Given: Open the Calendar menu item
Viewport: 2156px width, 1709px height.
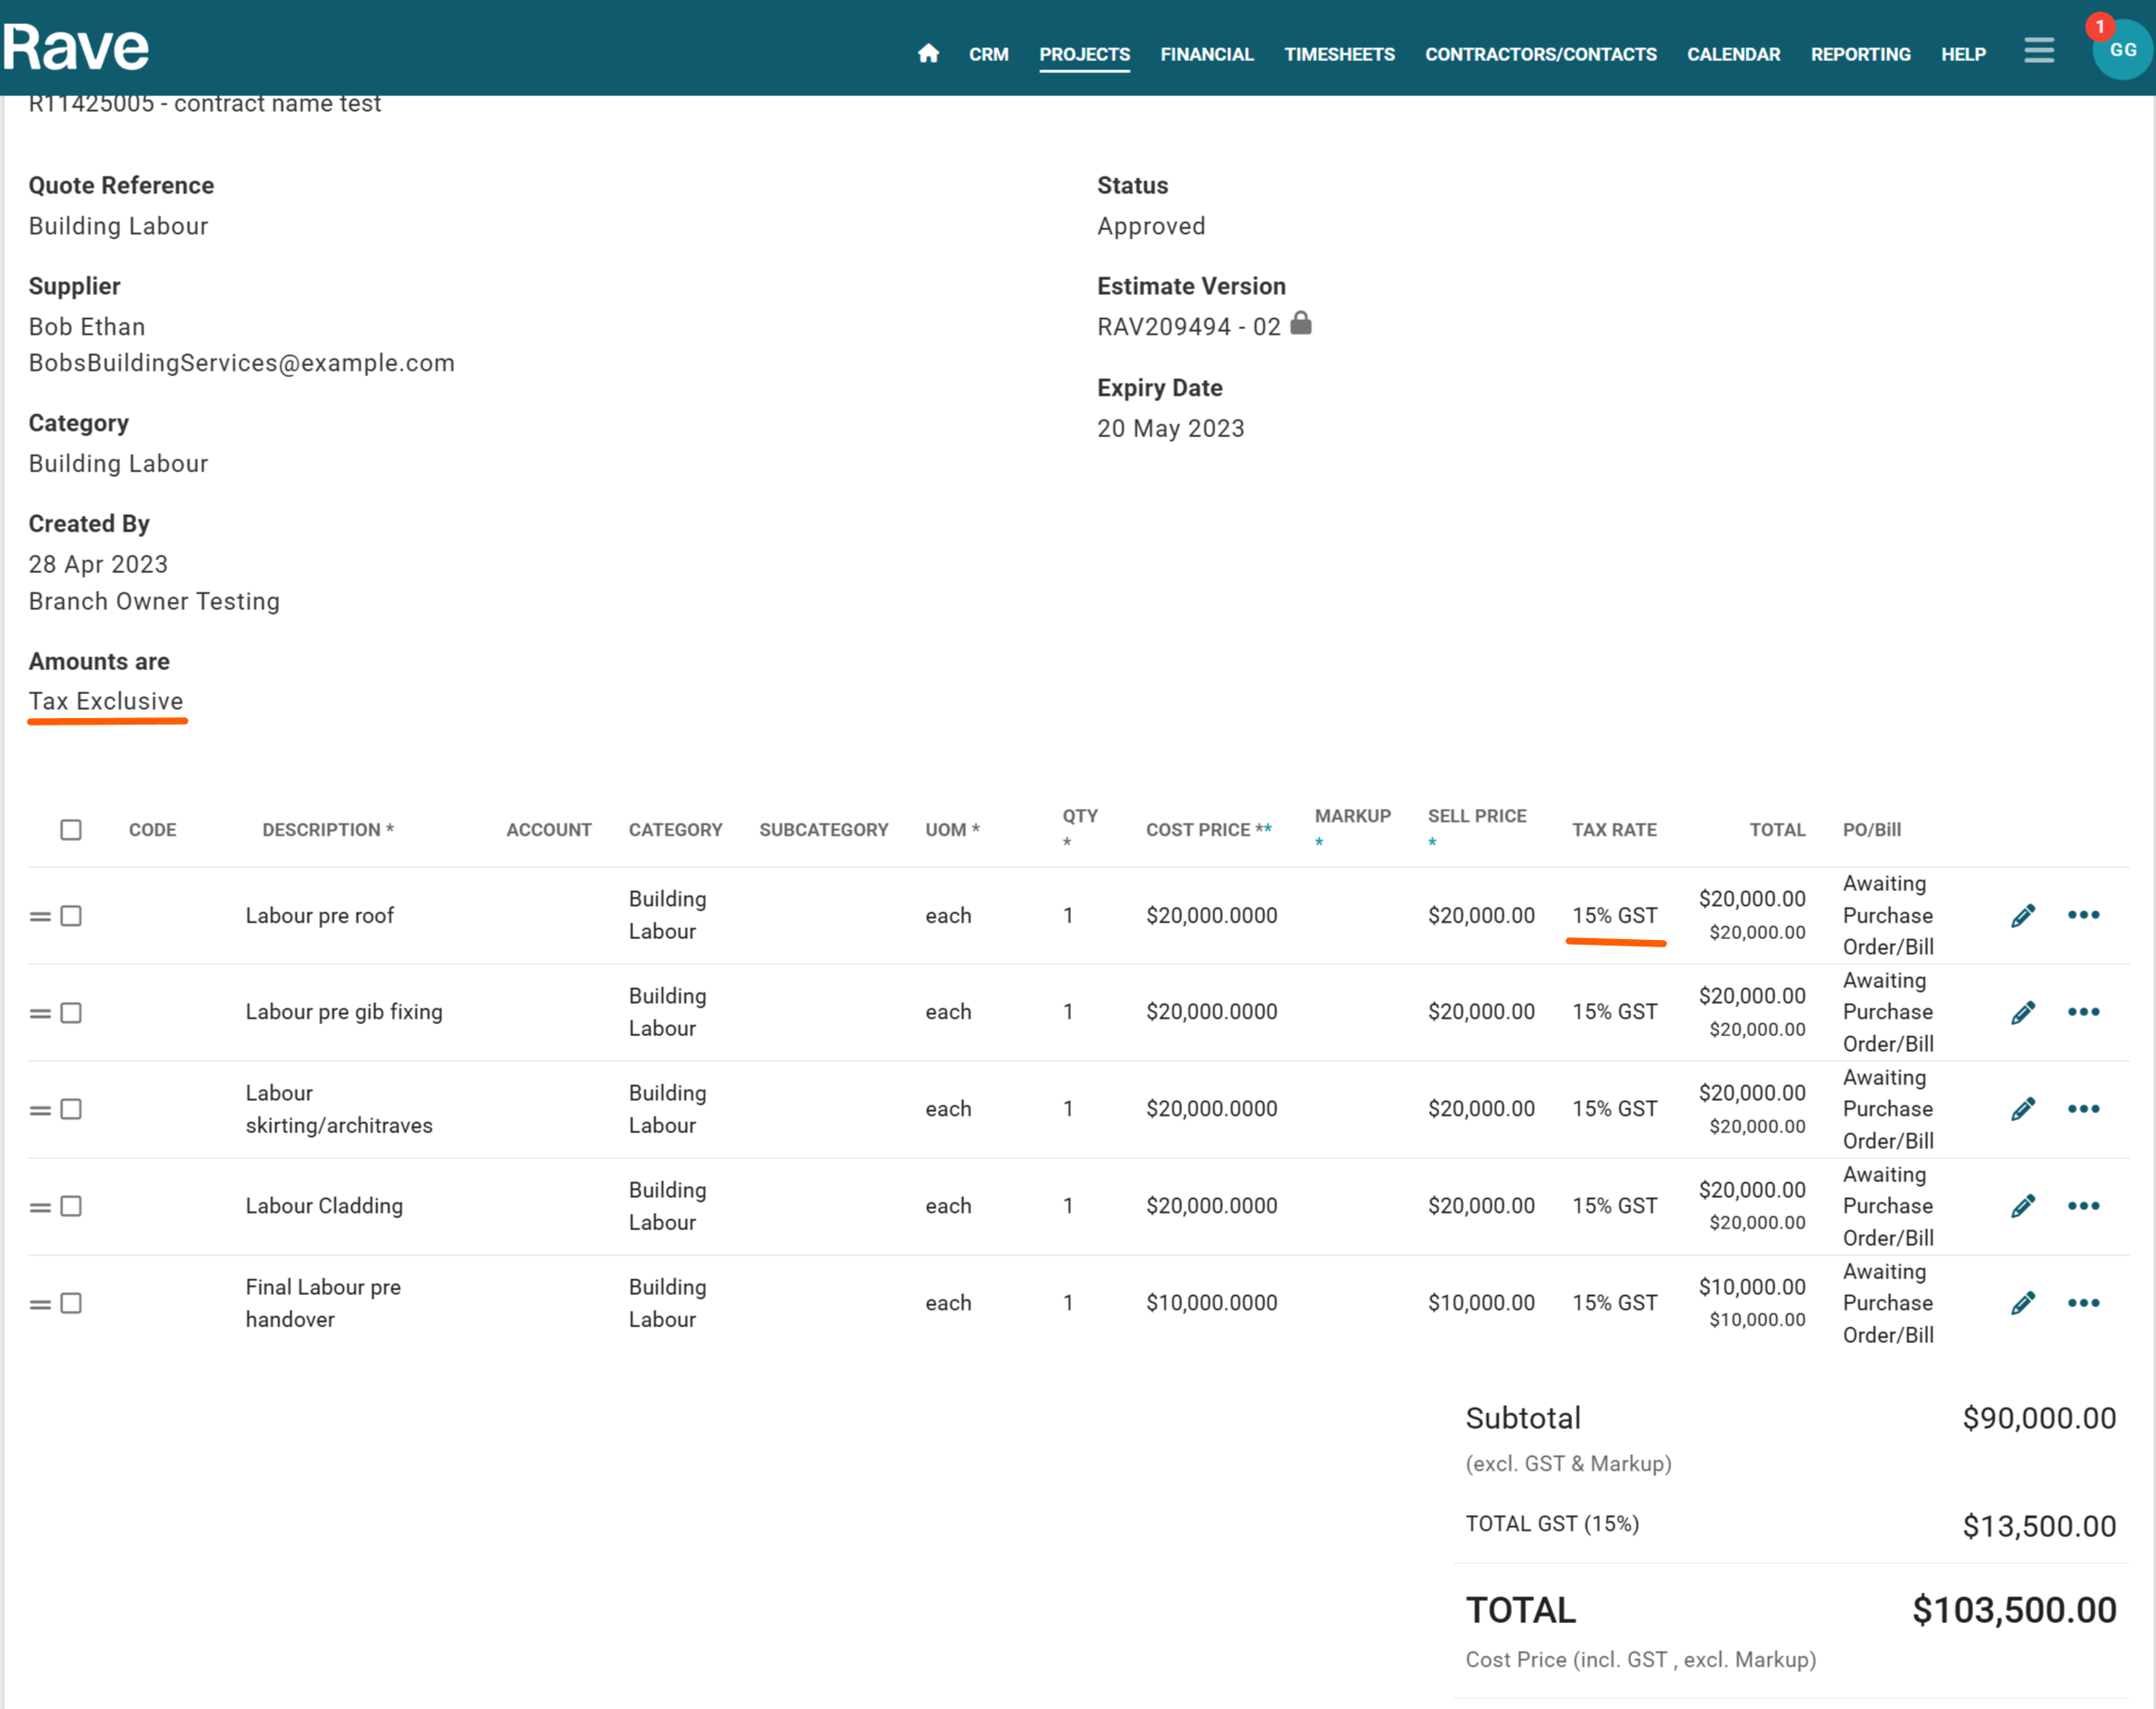Looking at the screenshot, I should pyautogui.click(x=1733, y=54).
